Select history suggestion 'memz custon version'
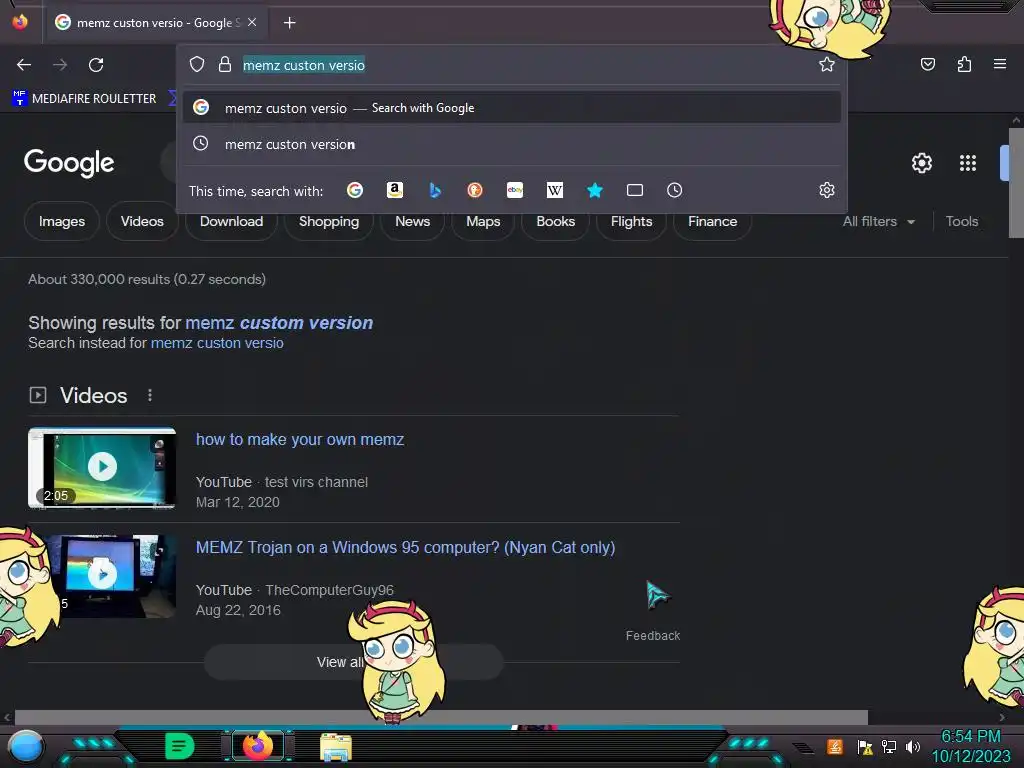 (511, 144)
